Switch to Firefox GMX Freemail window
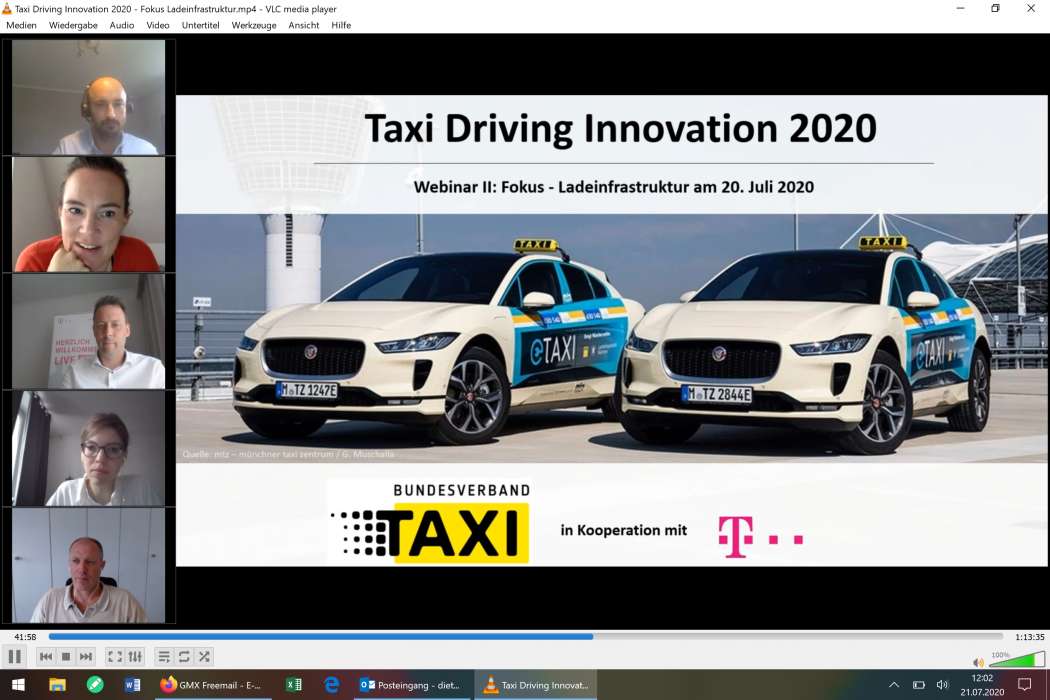 213,685
